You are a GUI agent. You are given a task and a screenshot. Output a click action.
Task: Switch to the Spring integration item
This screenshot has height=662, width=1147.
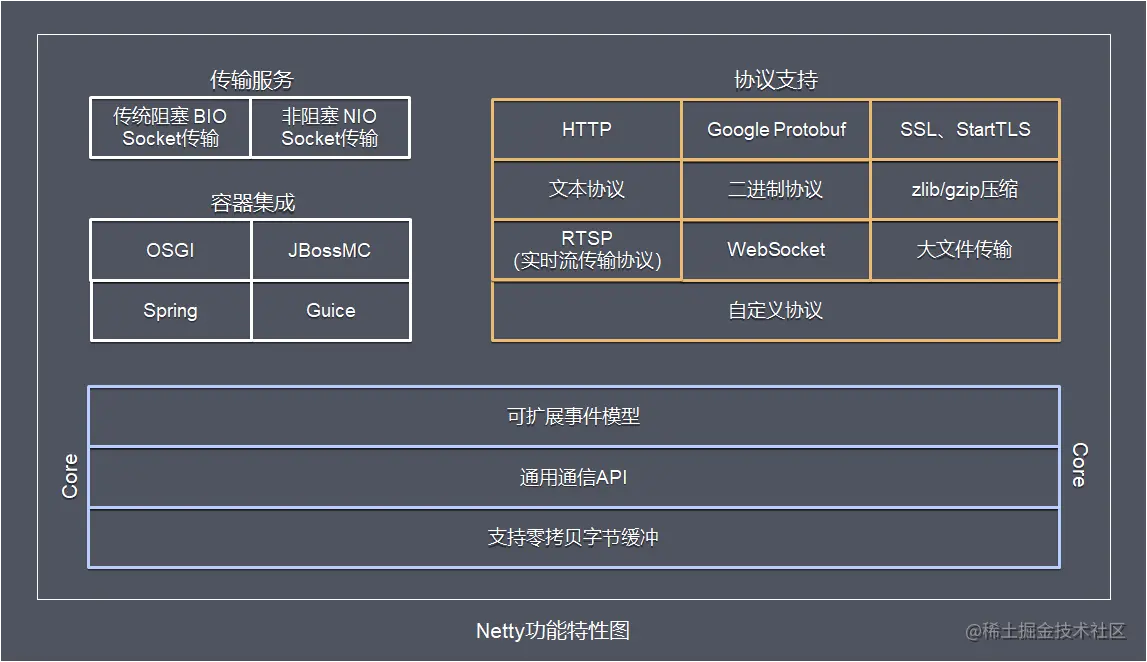(x=170, y=310)
